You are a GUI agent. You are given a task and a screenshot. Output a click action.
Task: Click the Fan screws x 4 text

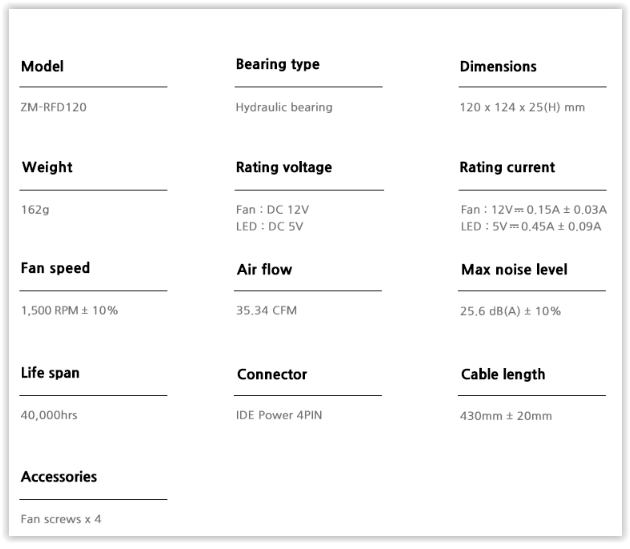pyautogui.click(x=61, y=519)
